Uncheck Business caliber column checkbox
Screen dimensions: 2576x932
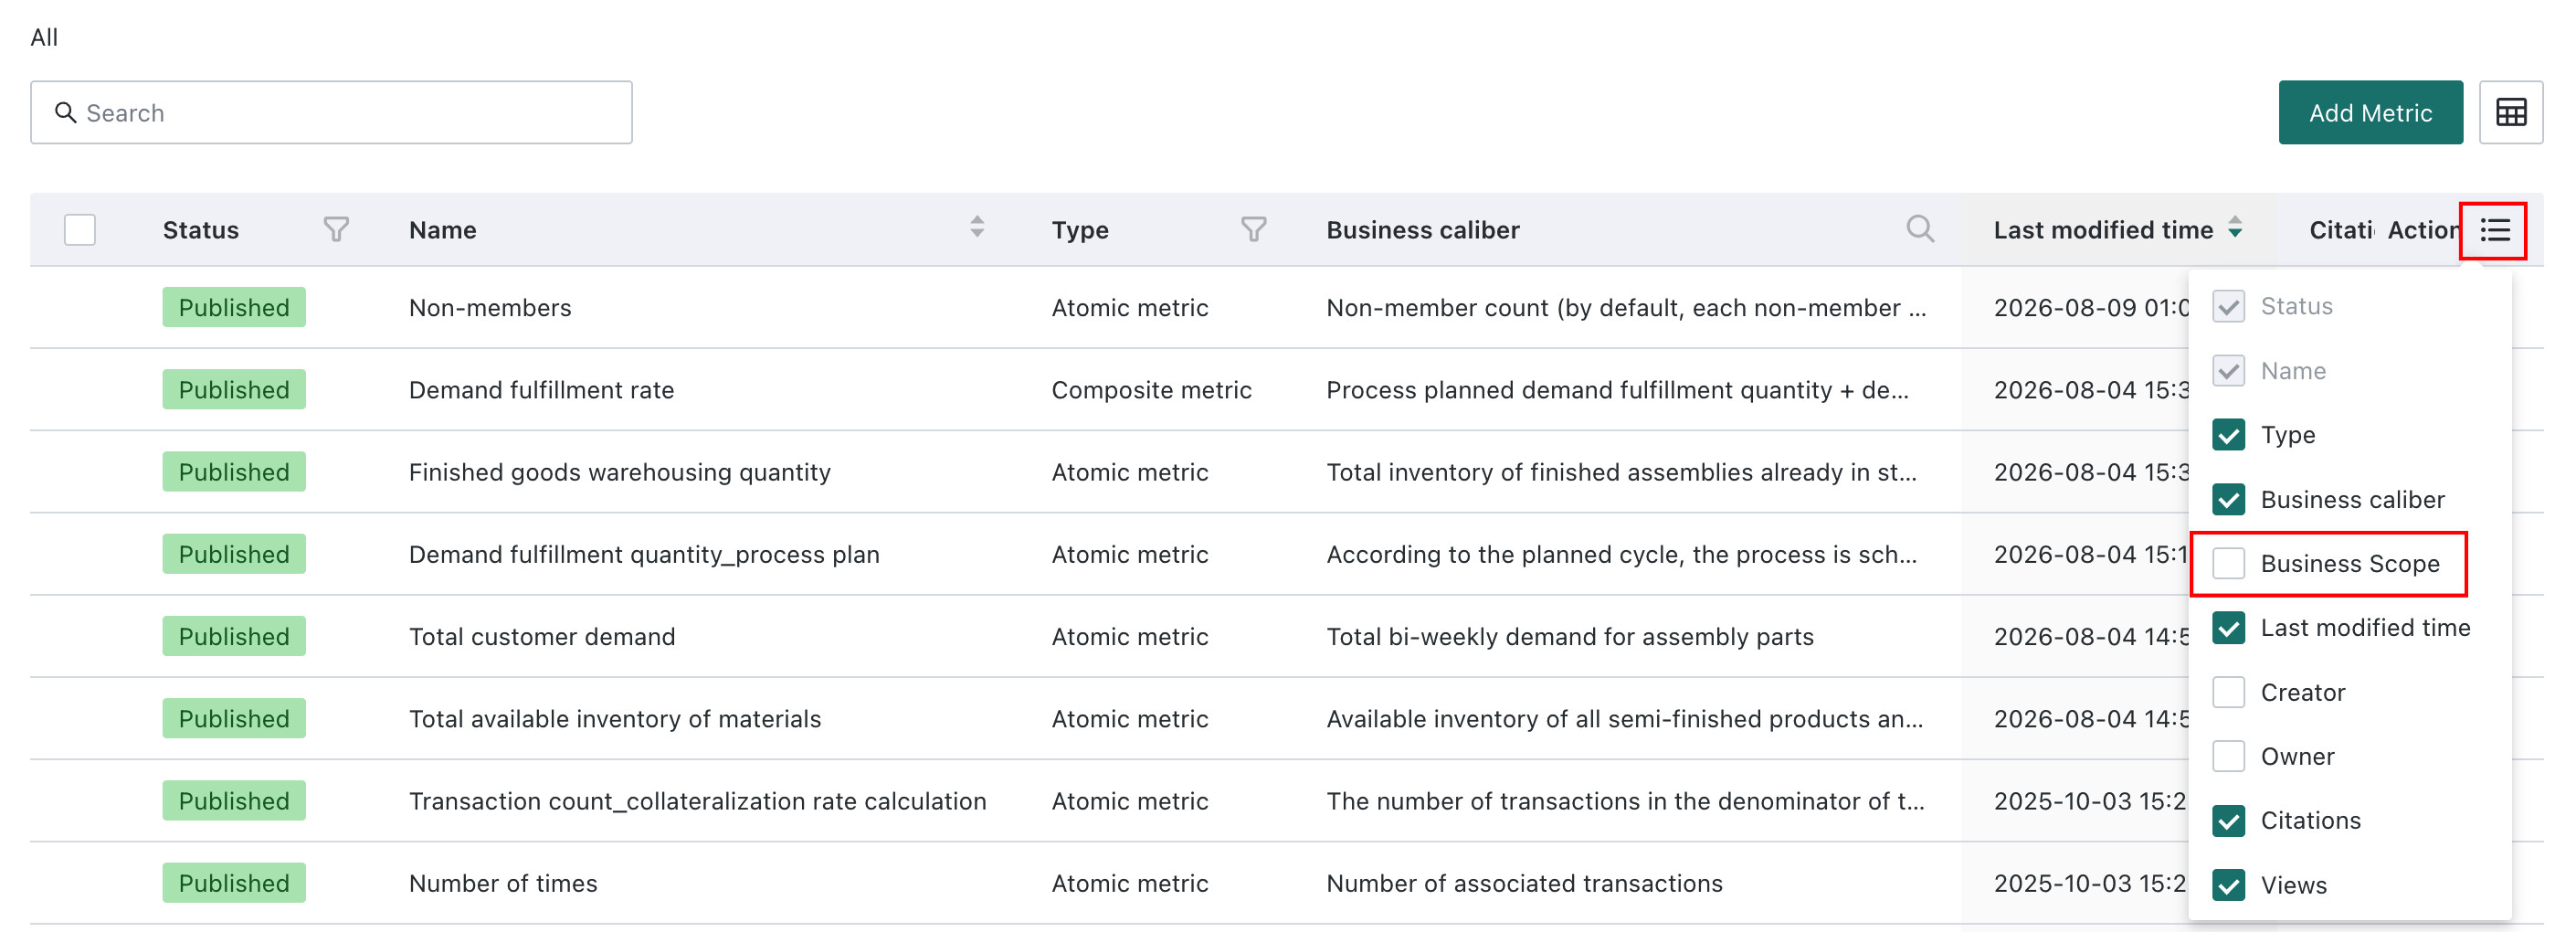click(2228, 499)
